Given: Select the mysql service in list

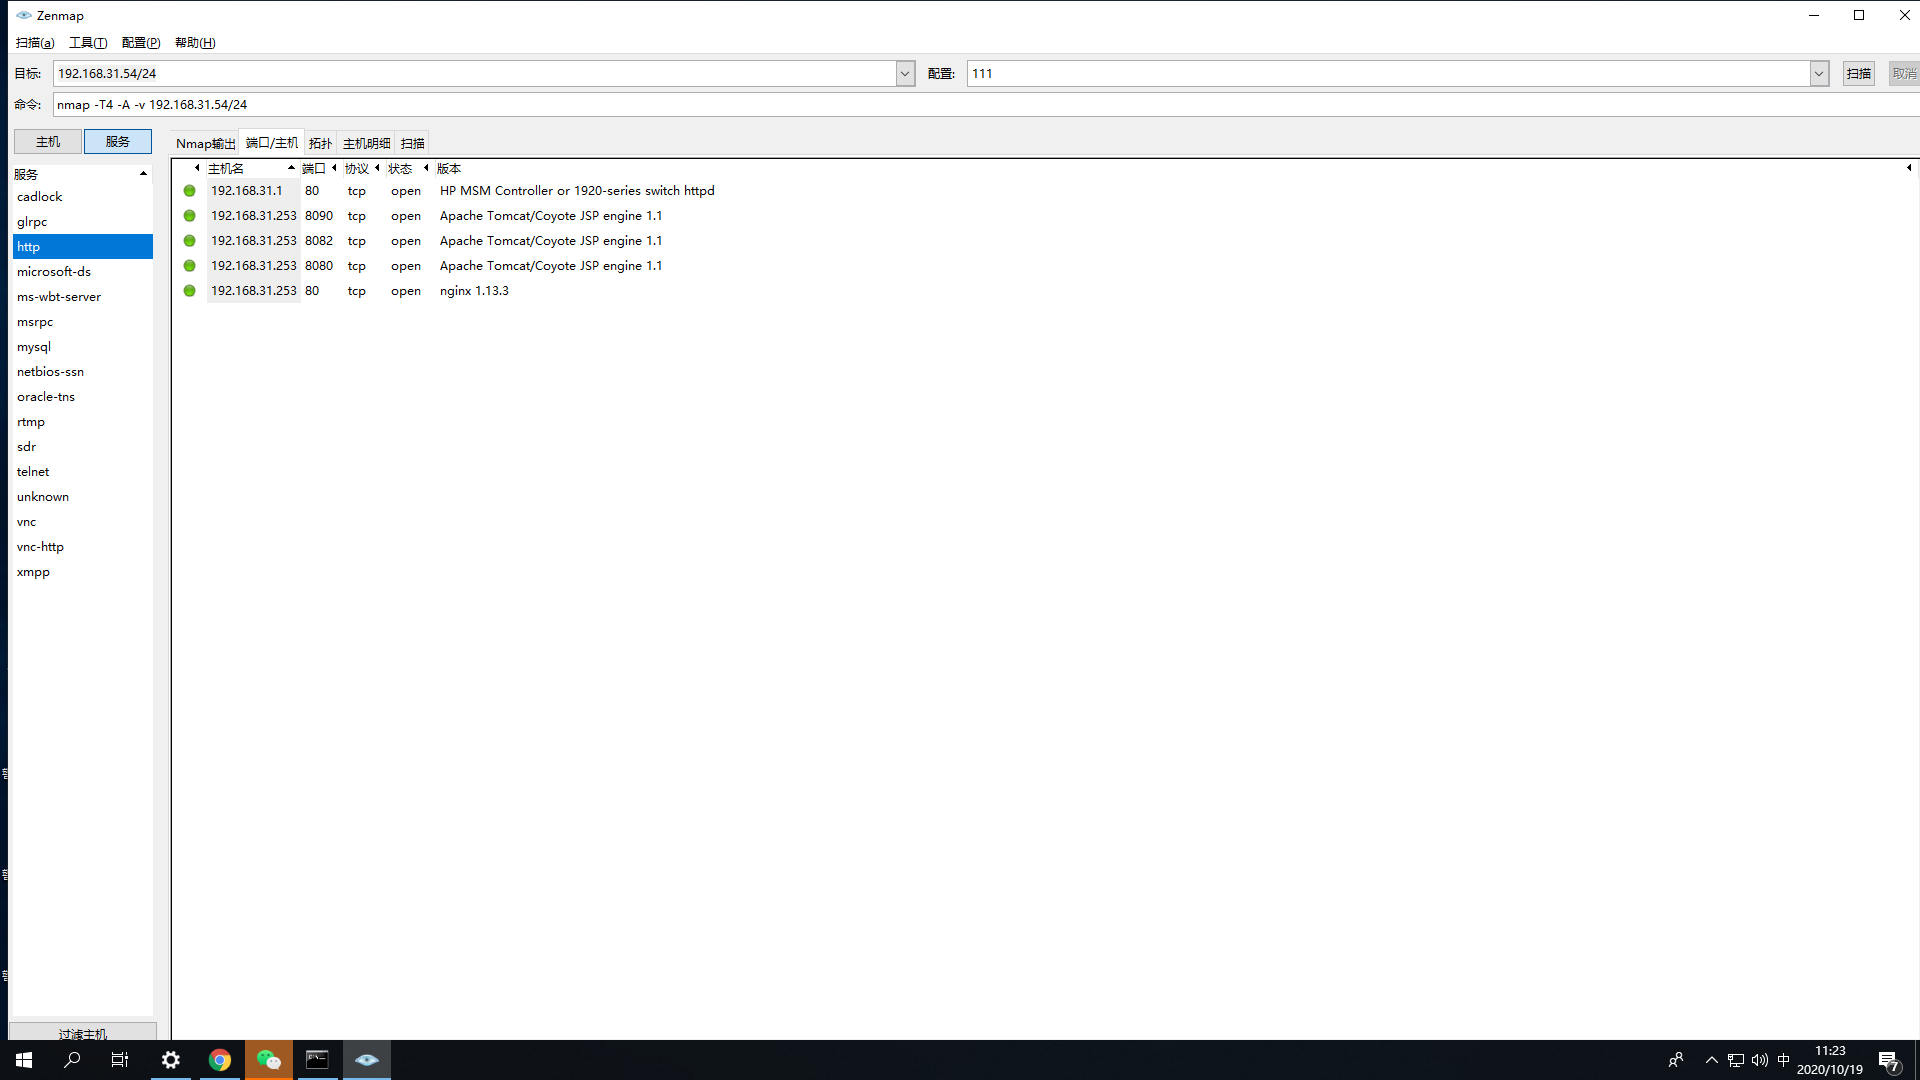Looking at the screenshot, I should coord(34,347).
